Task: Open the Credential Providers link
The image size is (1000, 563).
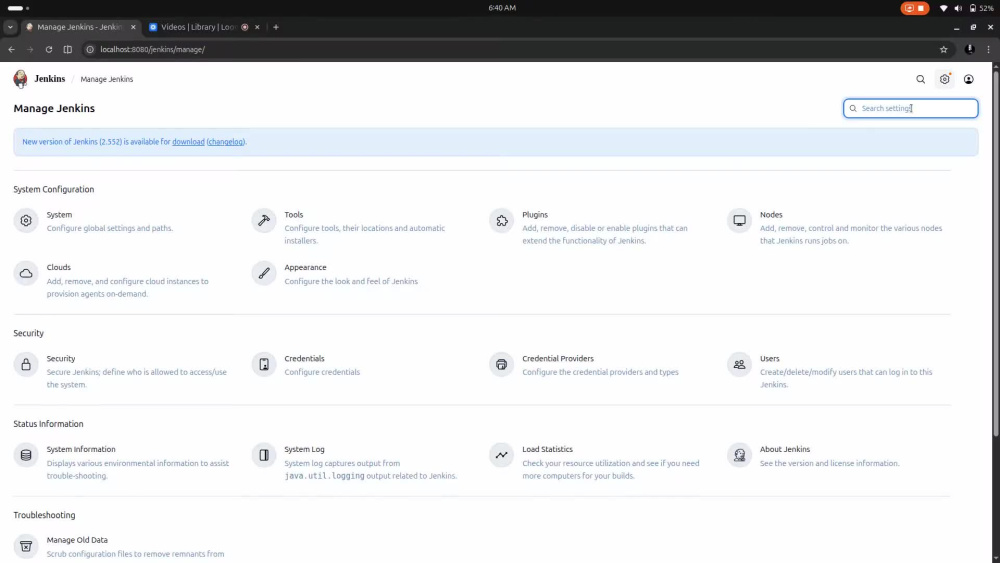Action: [557, 358]
